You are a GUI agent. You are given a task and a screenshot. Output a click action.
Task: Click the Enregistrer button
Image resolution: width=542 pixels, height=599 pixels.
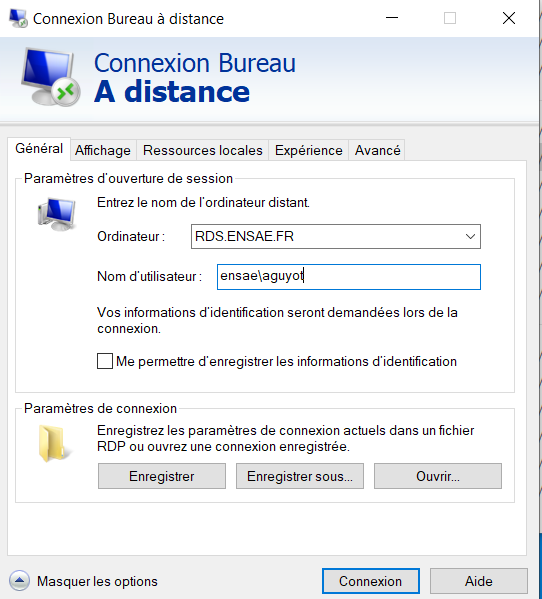(x=162, y=476)
